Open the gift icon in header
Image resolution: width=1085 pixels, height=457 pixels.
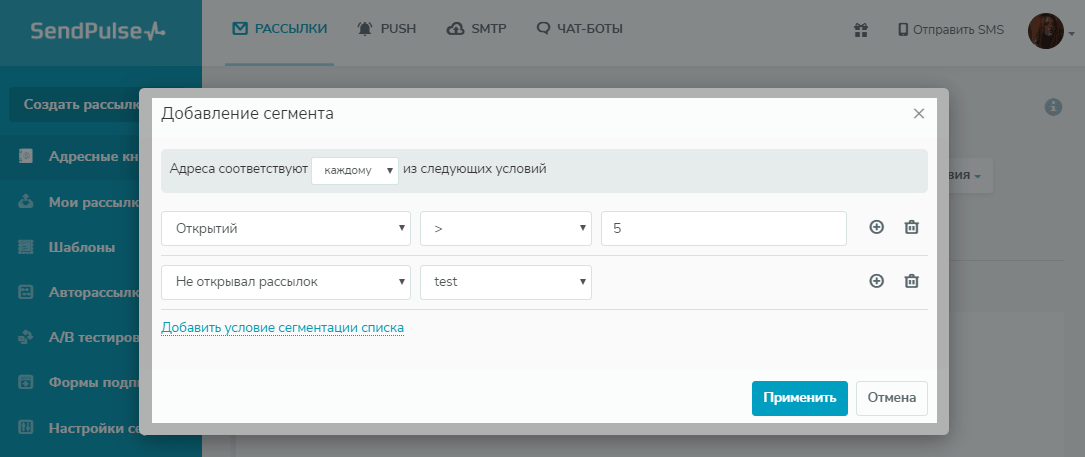click(x=860, y=30)
